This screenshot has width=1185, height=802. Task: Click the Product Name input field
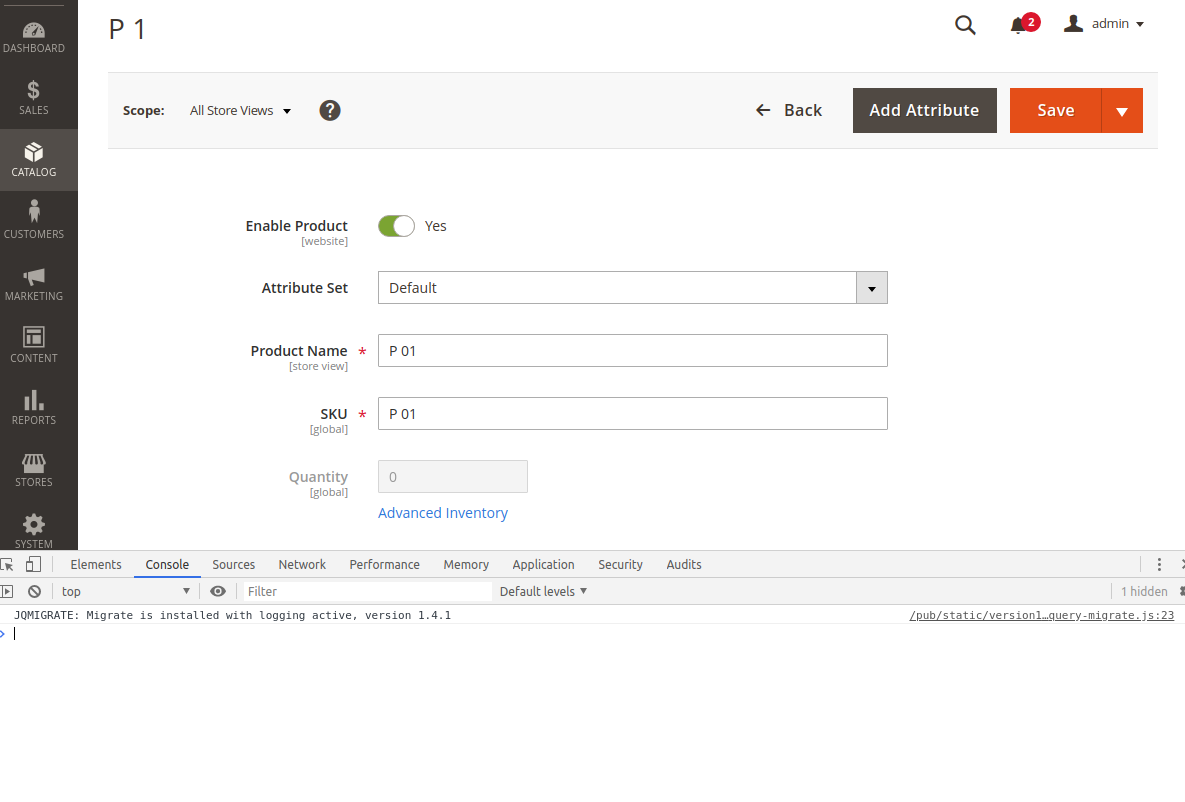(633, 351)
